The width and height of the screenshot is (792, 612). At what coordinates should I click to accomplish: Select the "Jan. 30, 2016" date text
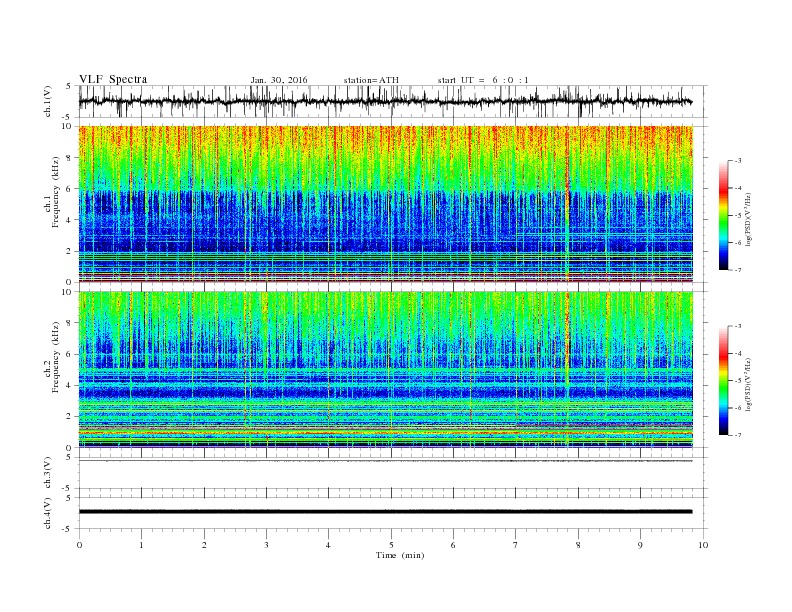tap(279, 80)
